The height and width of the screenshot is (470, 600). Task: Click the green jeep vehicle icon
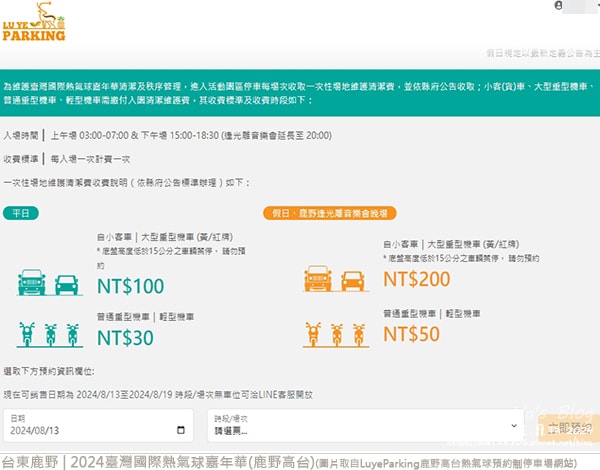pos(32,282)
